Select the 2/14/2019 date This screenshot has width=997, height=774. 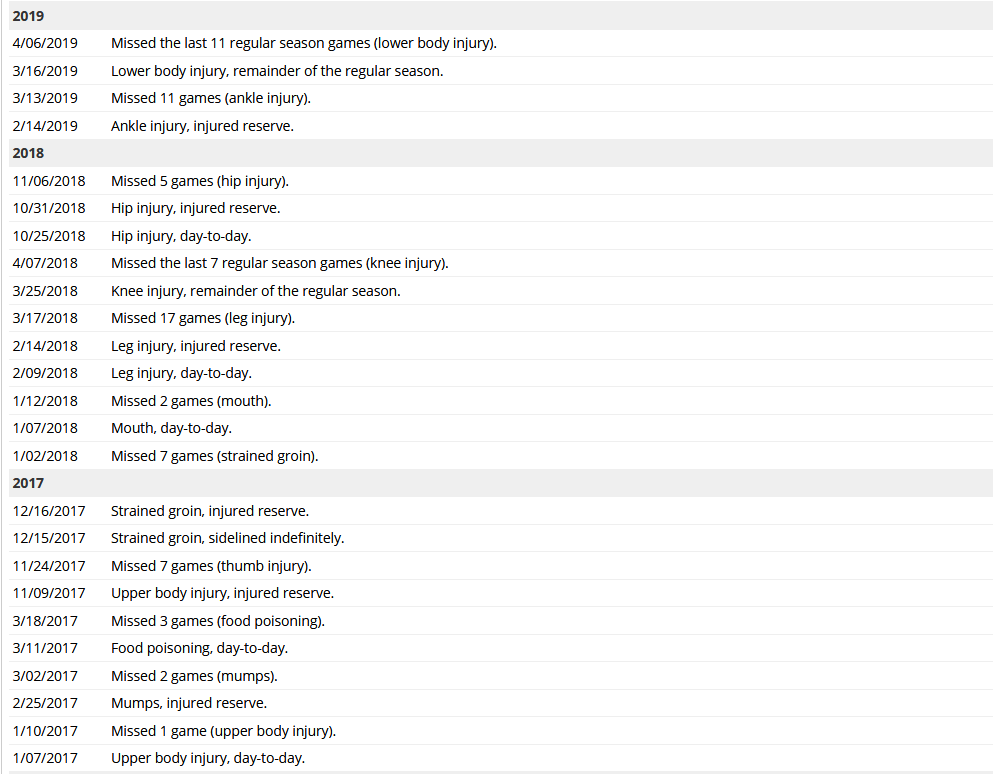[x=45, y=126]
